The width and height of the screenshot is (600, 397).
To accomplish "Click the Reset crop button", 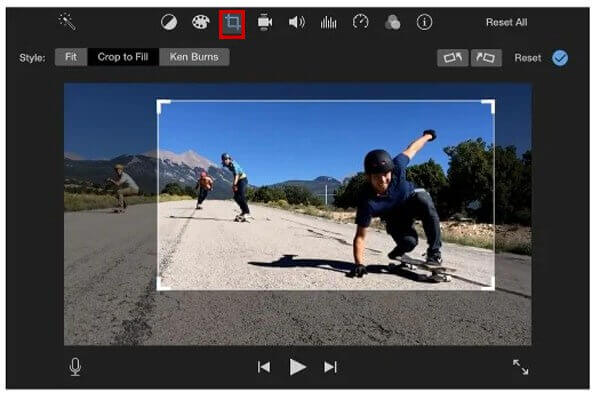I will click(x=528, y=58).
